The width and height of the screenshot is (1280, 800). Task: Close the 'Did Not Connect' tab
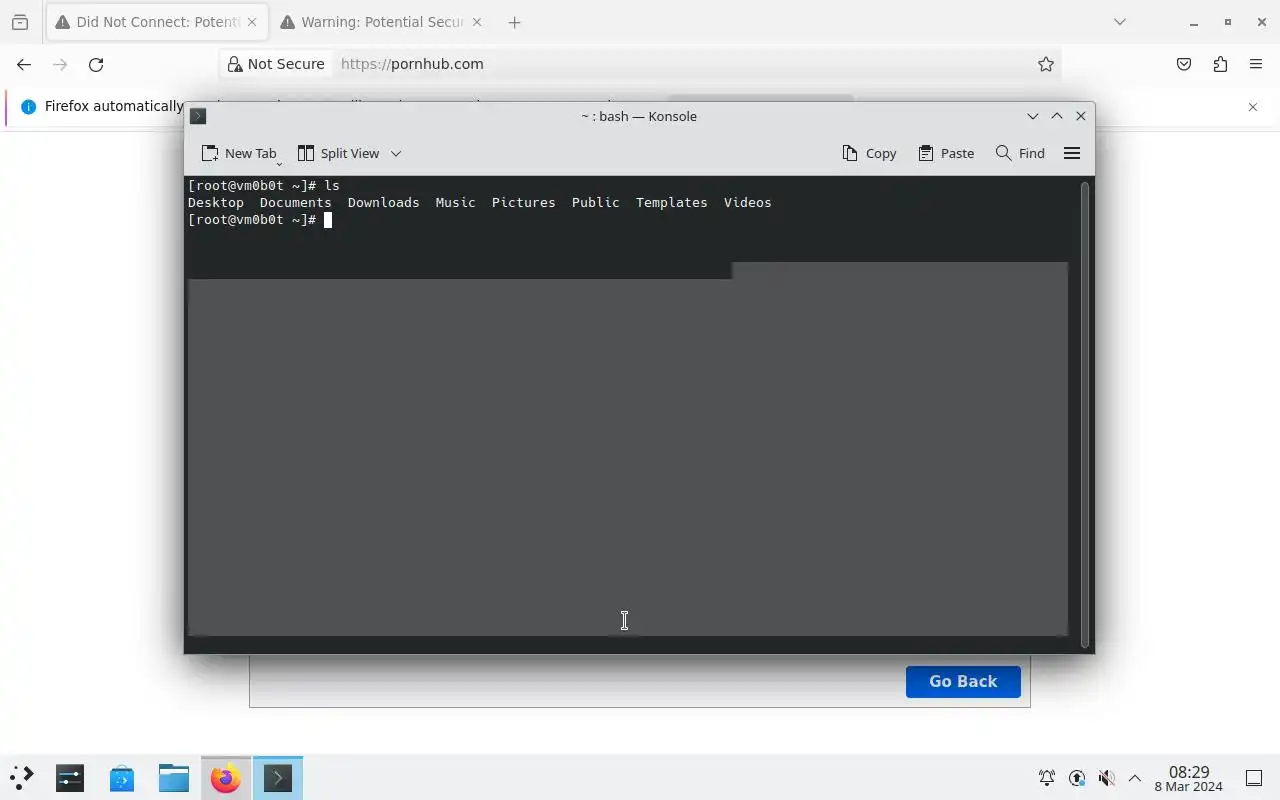pos(252,22)
